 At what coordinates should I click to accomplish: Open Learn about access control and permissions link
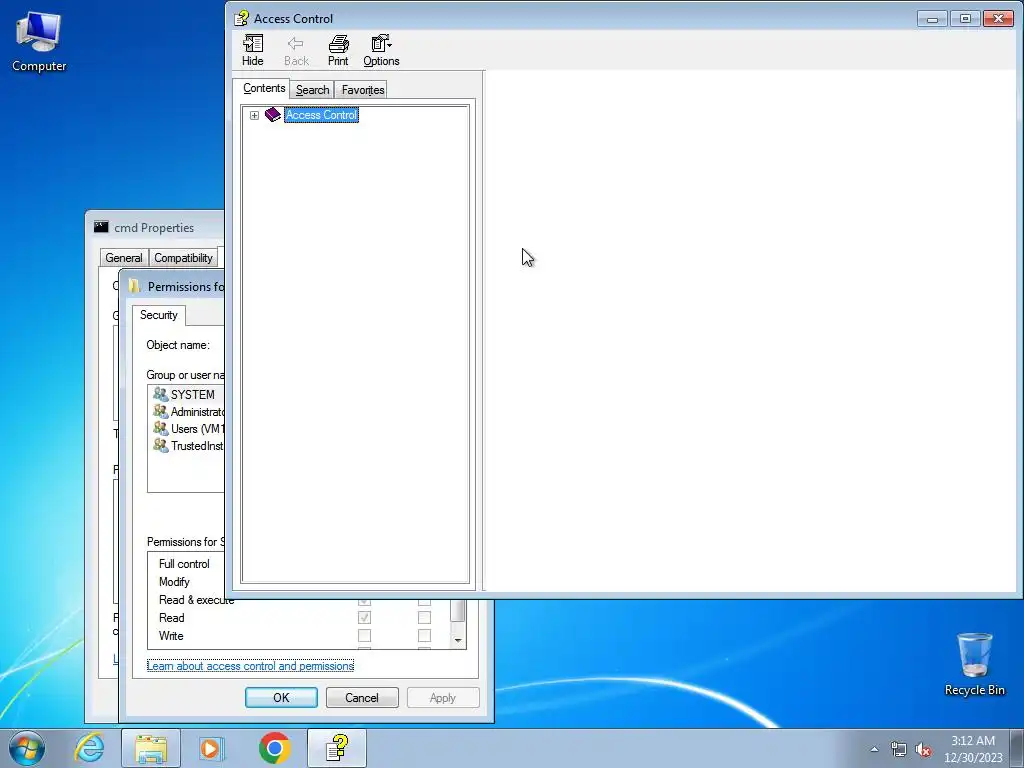click(250, 666)
